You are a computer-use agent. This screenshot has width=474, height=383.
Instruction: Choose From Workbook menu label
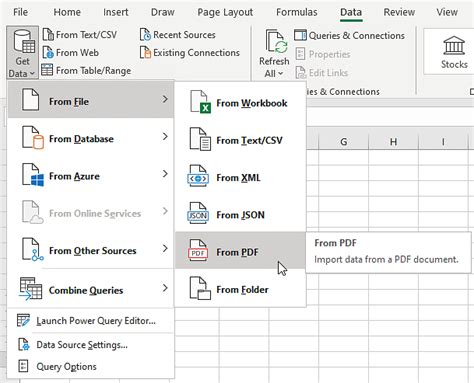(x=252, y=103)
